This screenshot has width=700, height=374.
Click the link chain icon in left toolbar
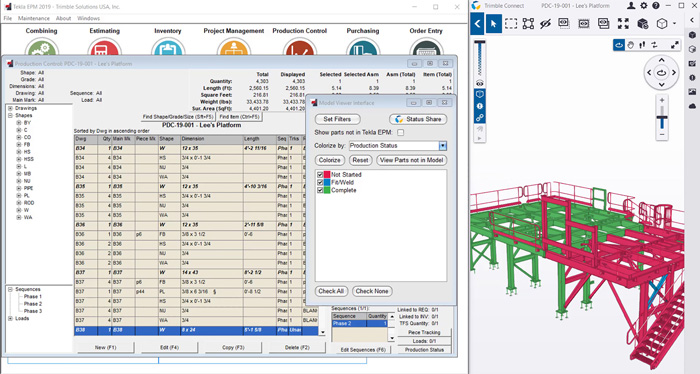coord(479,118)
